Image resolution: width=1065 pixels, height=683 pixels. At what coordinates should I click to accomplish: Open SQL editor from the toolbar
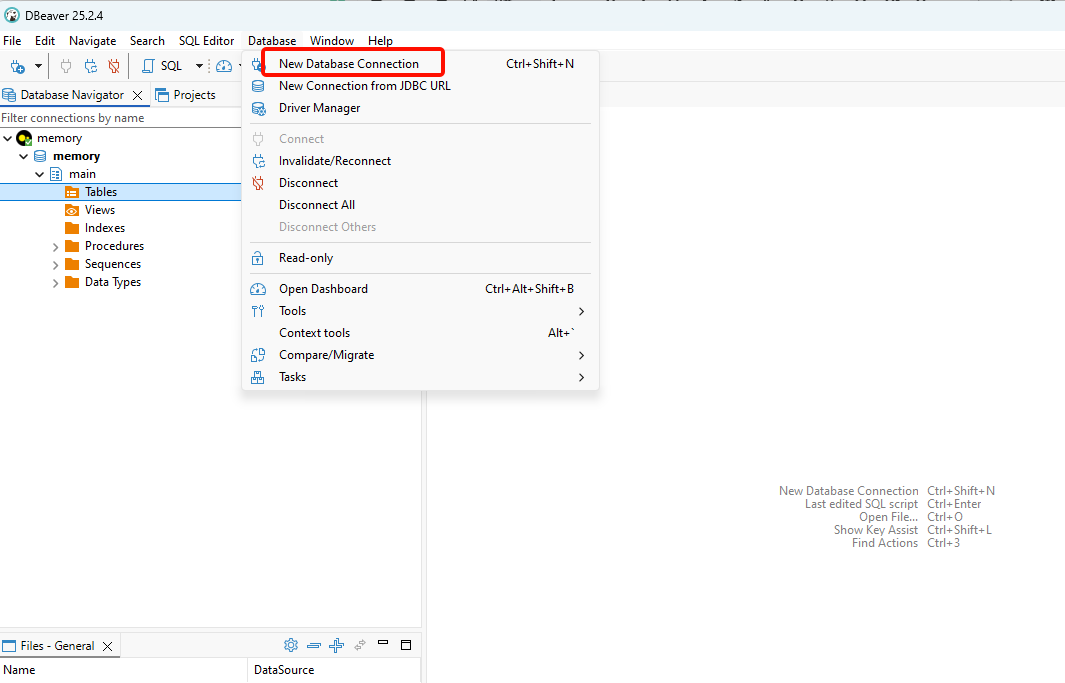(162, 66)
